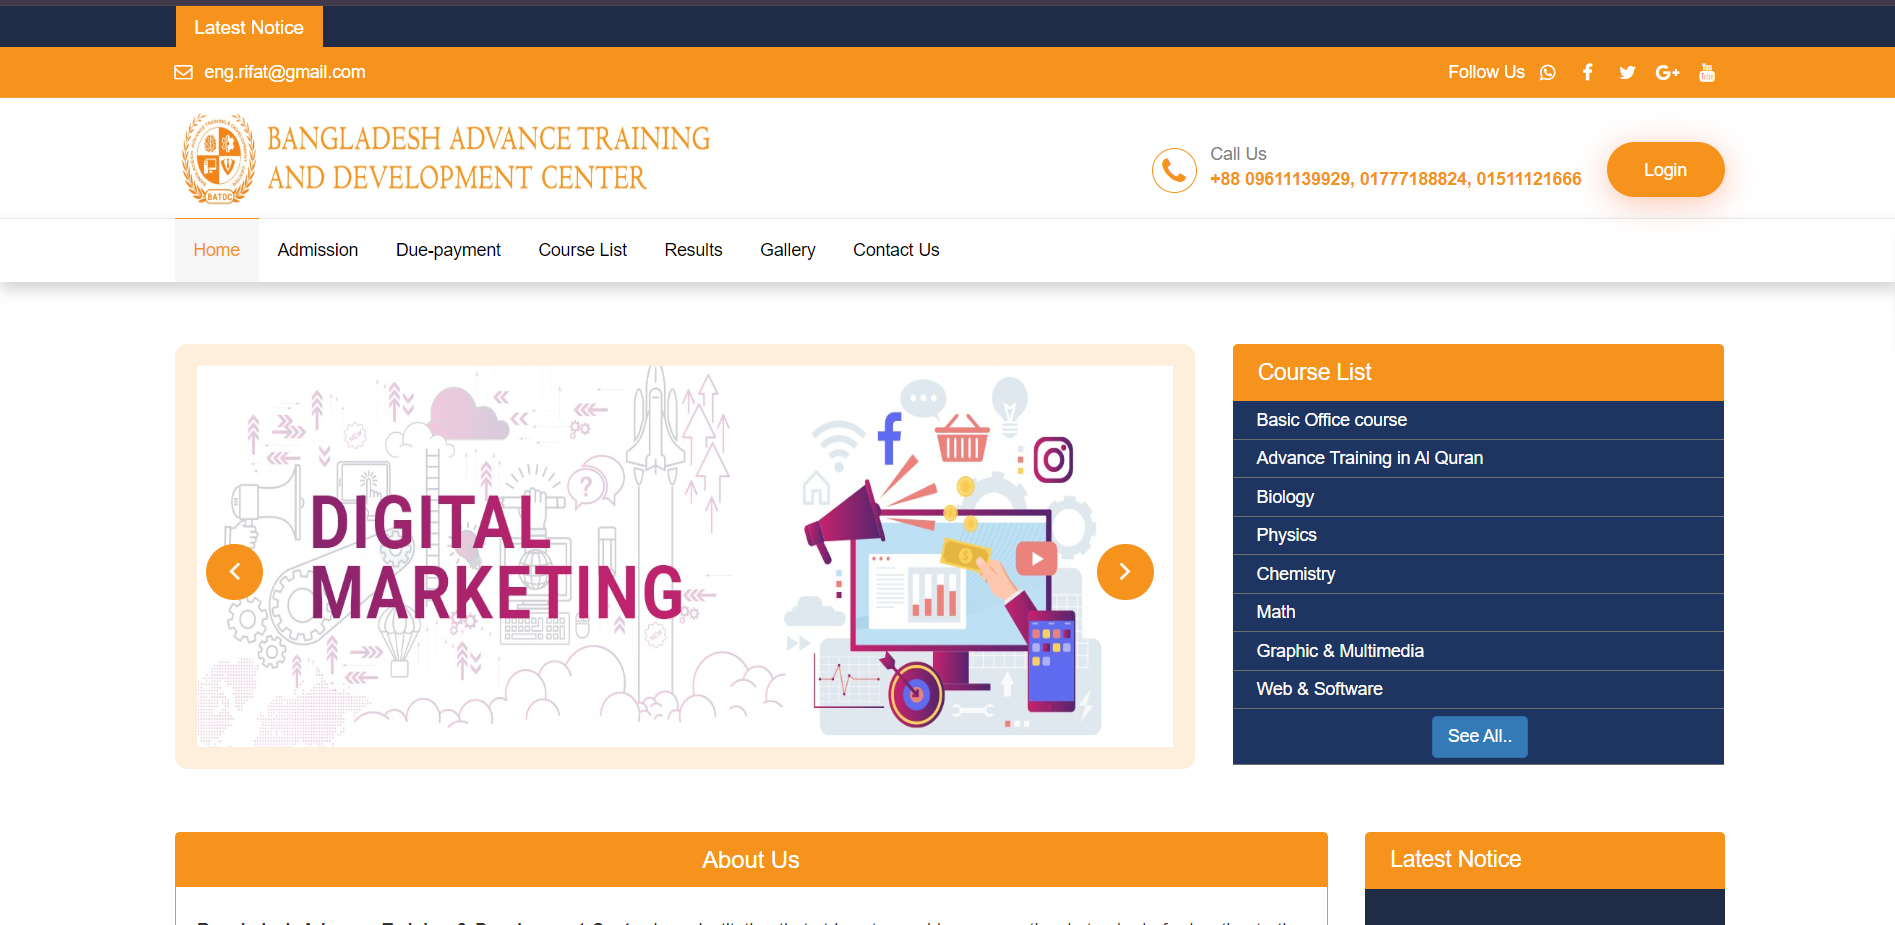Click the Google Plus icon

tap(1667, 72)
